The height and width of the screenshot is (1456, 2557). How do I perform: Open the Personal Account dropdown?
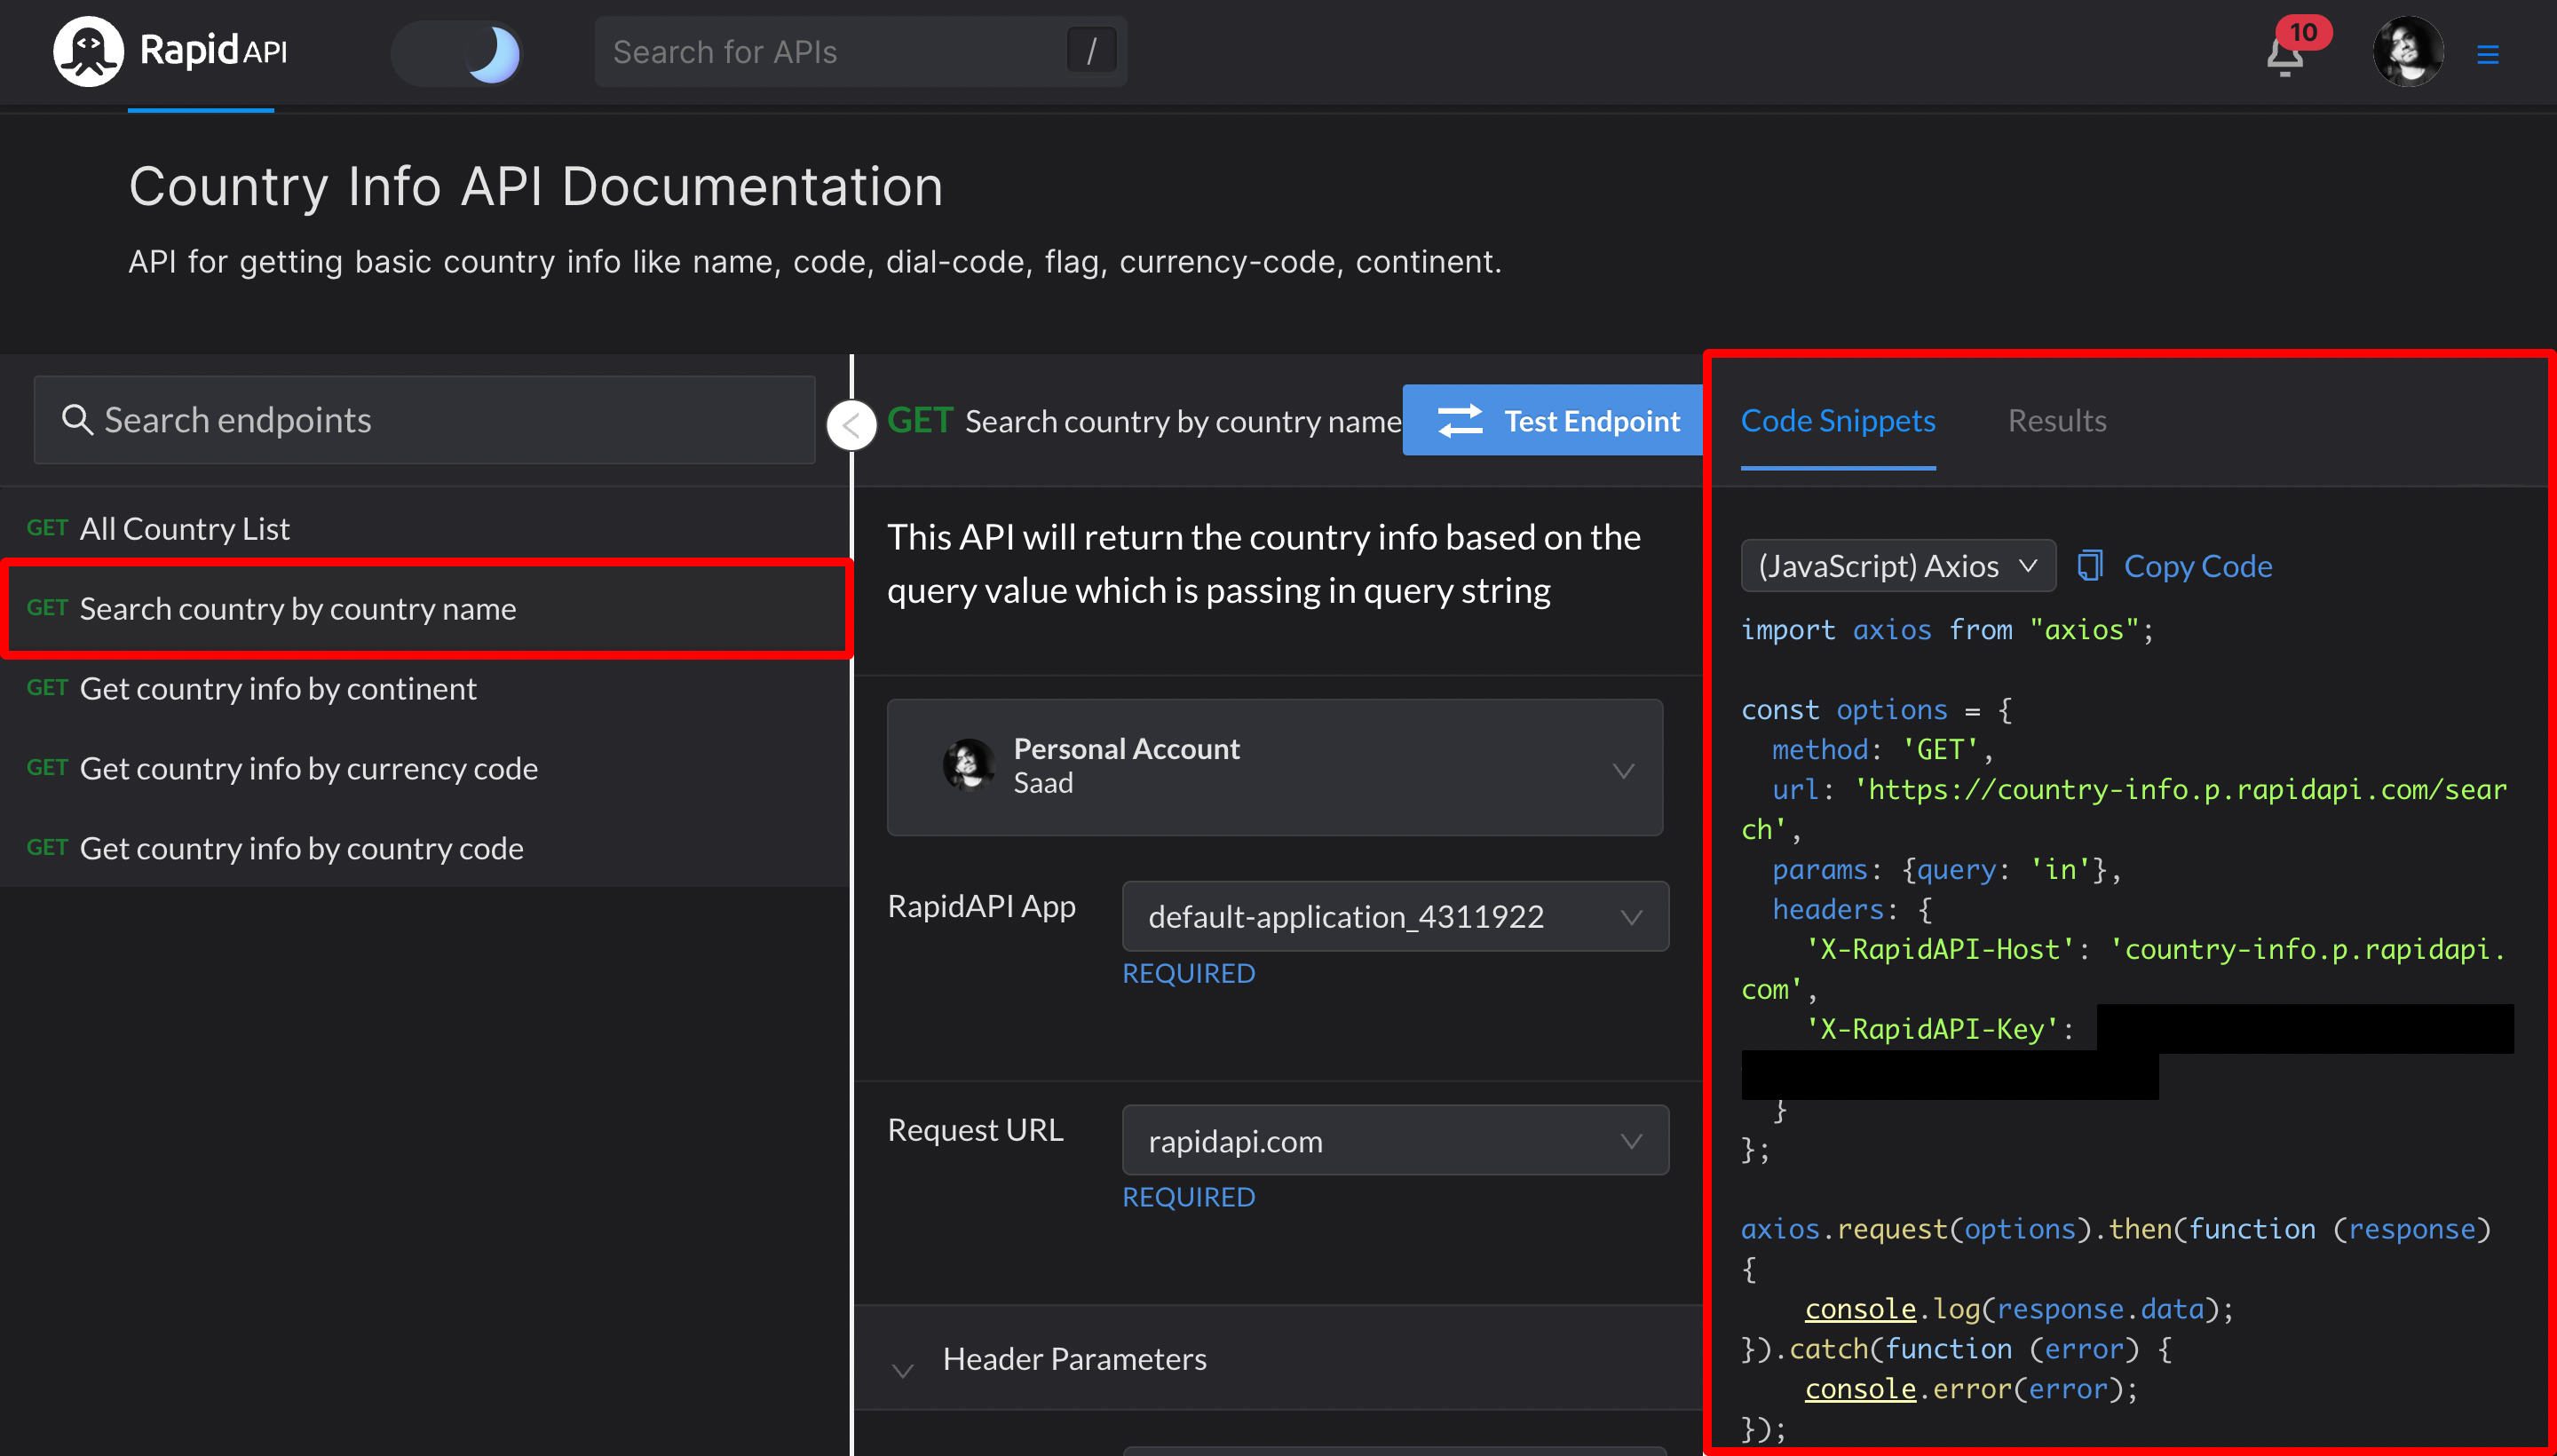coord(1274,767)
